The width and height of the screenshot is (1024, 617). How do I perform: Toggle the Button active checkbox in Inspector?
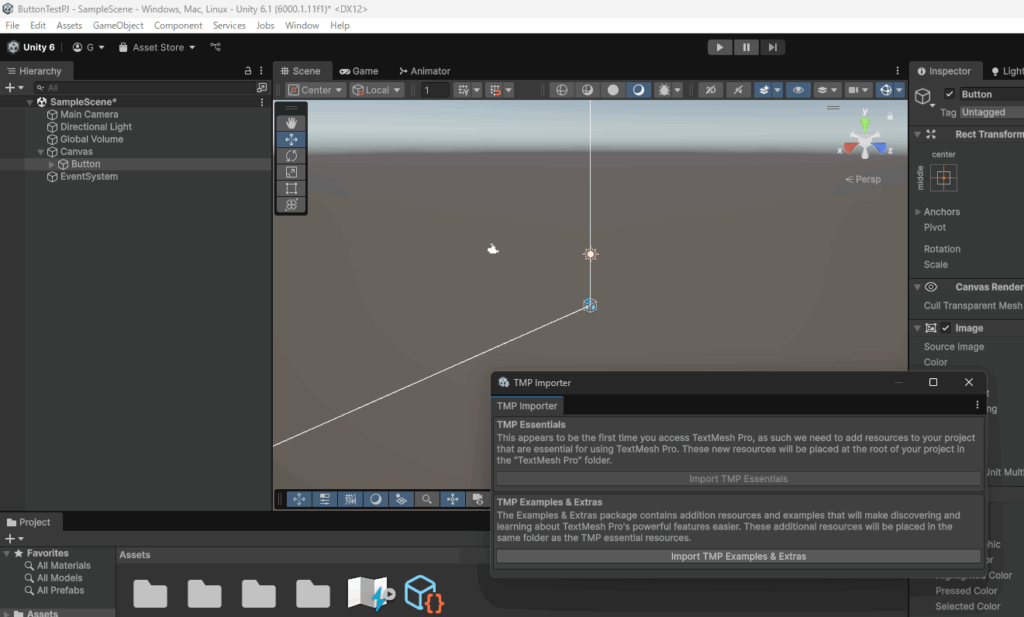point(950,94)
